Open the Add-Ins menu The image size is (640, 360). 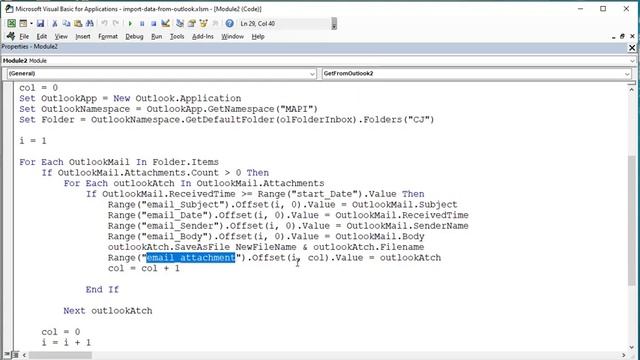[202, 36]
